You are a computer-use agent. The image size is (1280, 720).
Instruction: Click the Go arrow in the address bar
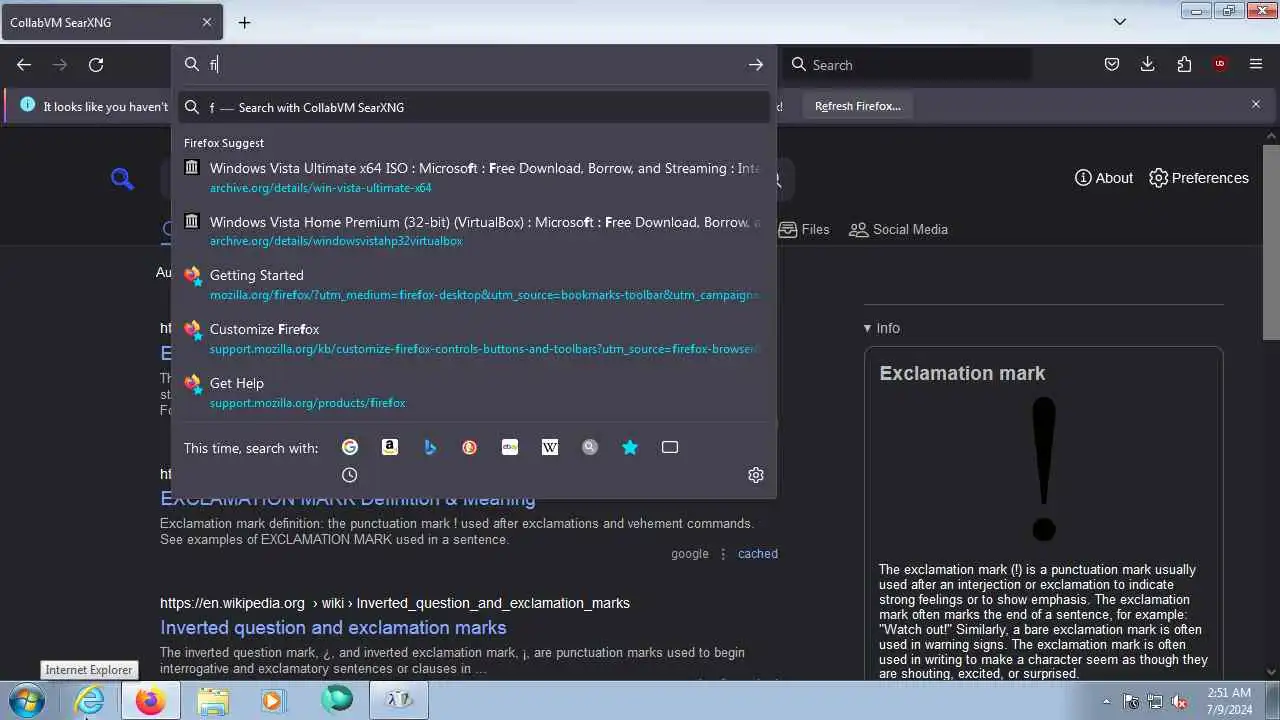point(756,64)
